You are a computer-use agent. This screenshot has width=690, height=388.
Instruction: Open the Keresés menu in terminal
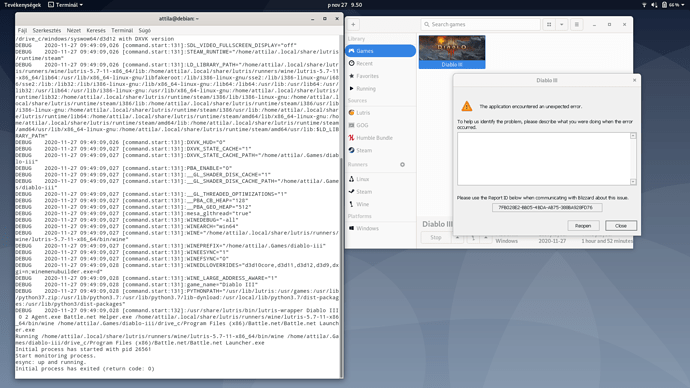pos(96,30)
